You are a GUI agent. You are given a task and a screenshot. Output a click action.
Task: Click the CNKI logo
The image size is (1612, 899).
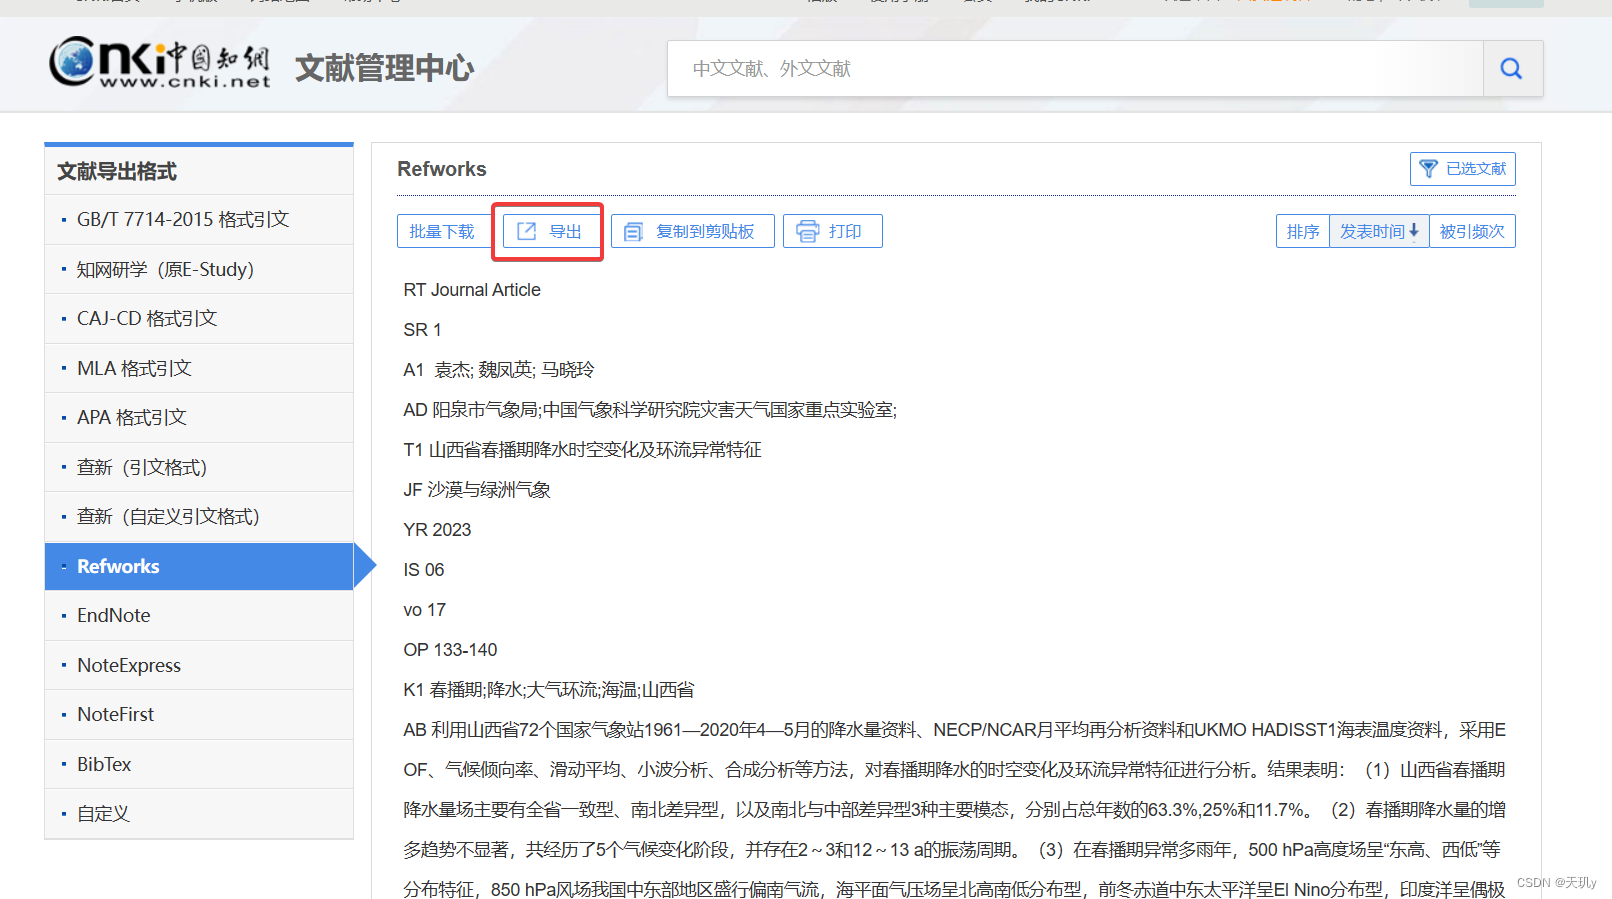coord(160,63)
